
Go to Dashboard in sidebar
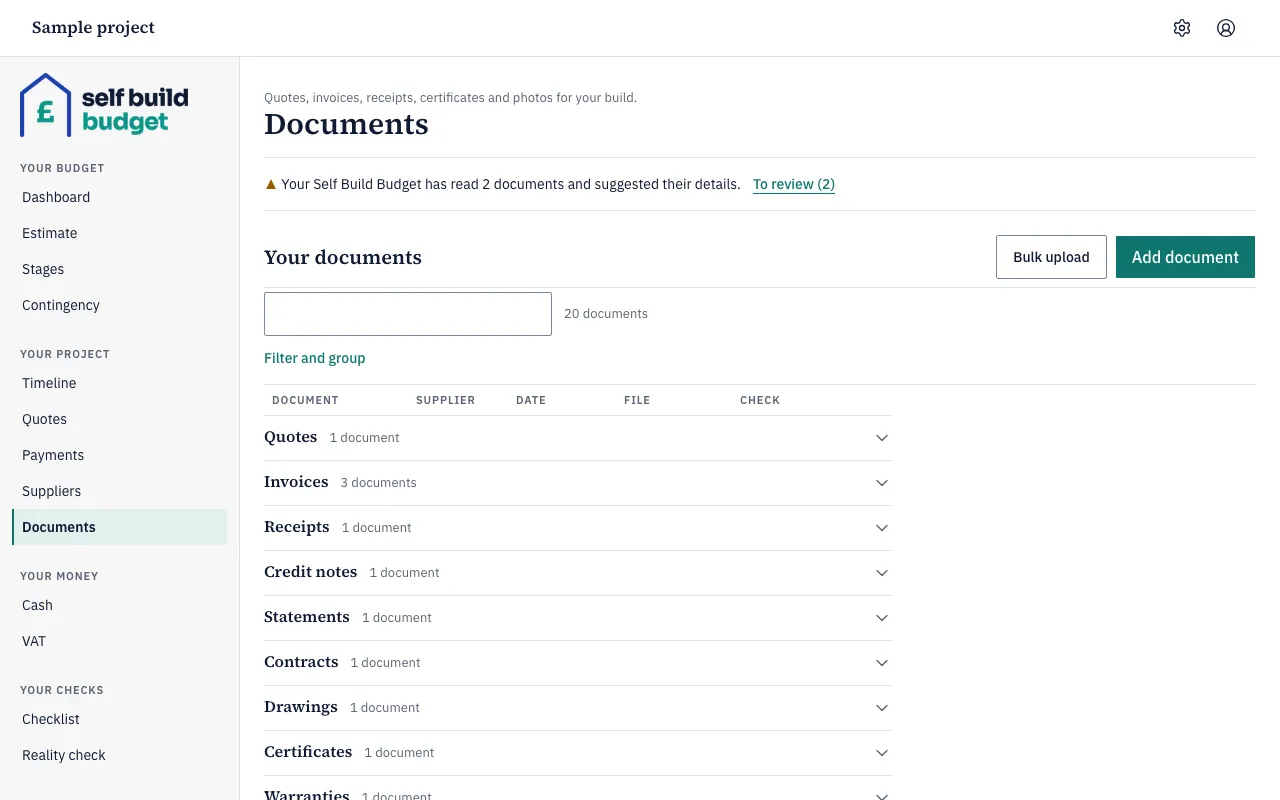tap(120, 197)
